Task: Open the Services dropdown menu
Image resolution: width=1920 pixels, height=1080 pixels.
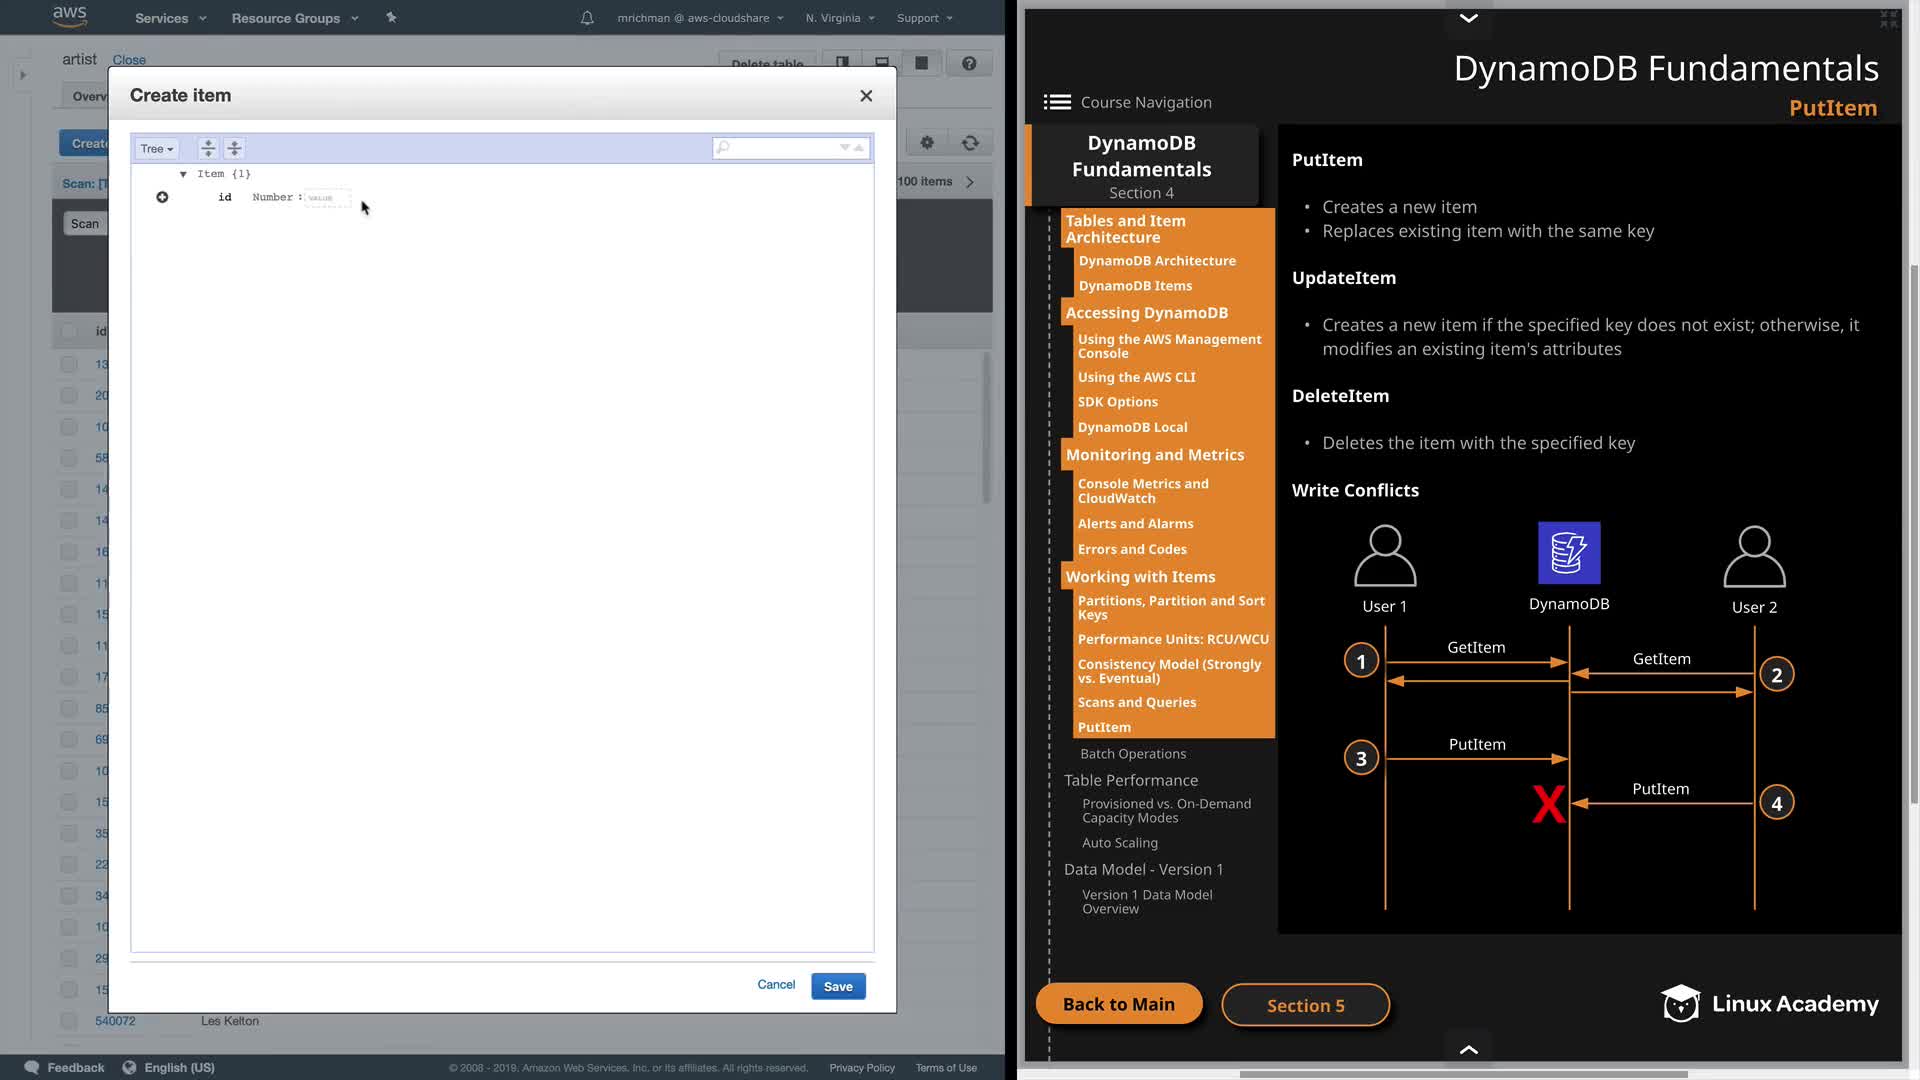Action: point(170,18)
